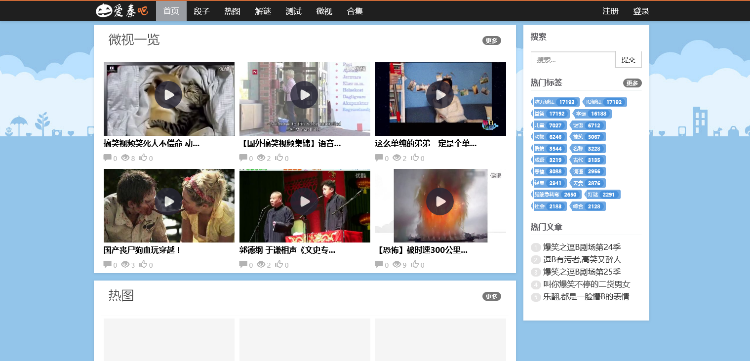The height and width of the screenshot is (361, 750).
Task: Select the tag with count 5544
Action: (549, 148)
